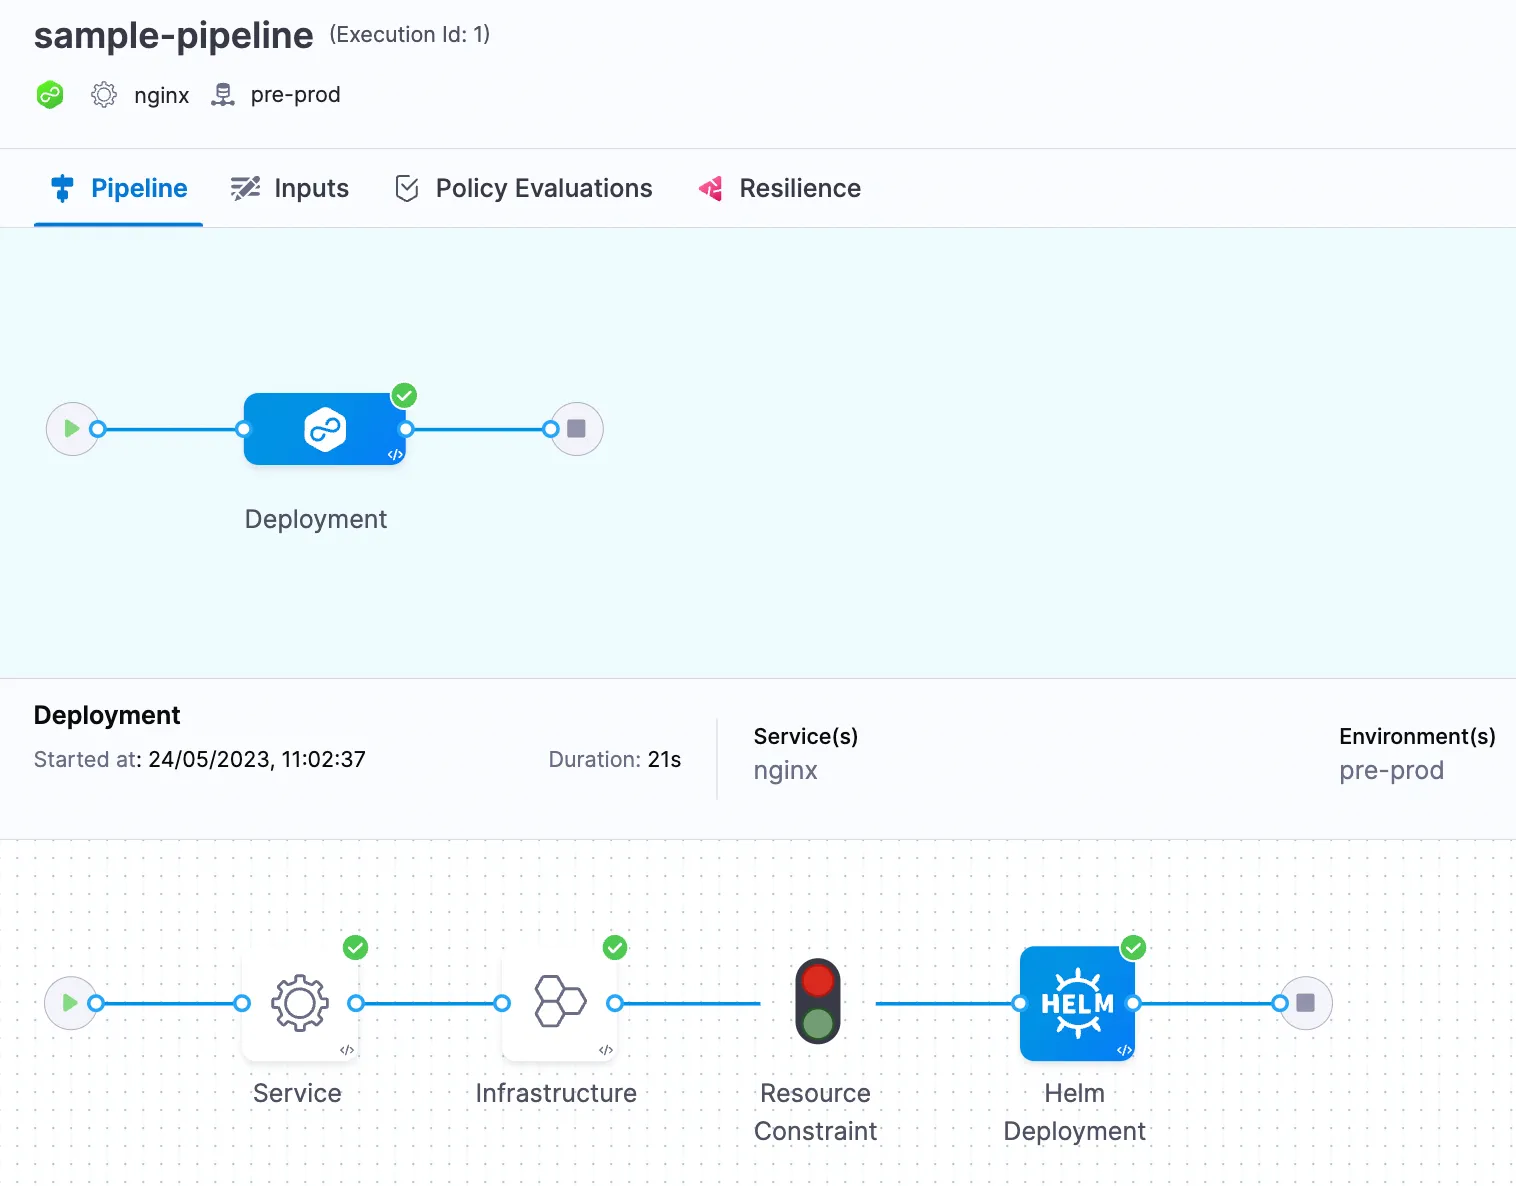1516x1186 pixels.
Task: Click the code icon on the Helm step
Action: pyautogui.click(x=1124, y=1050)
